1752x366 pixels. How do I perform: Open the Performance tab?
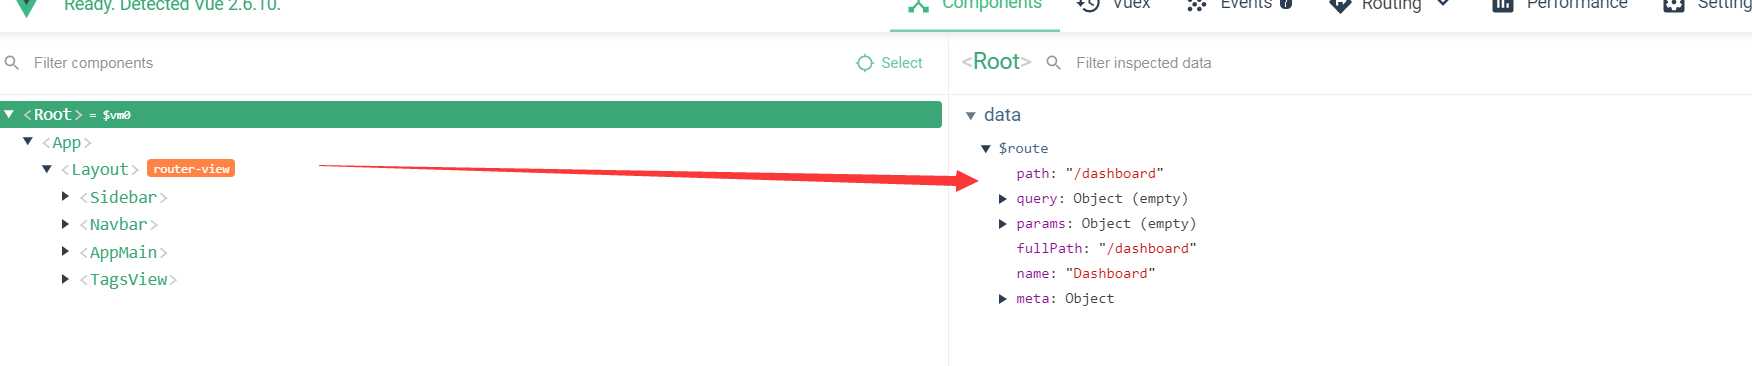(1560, 6)
